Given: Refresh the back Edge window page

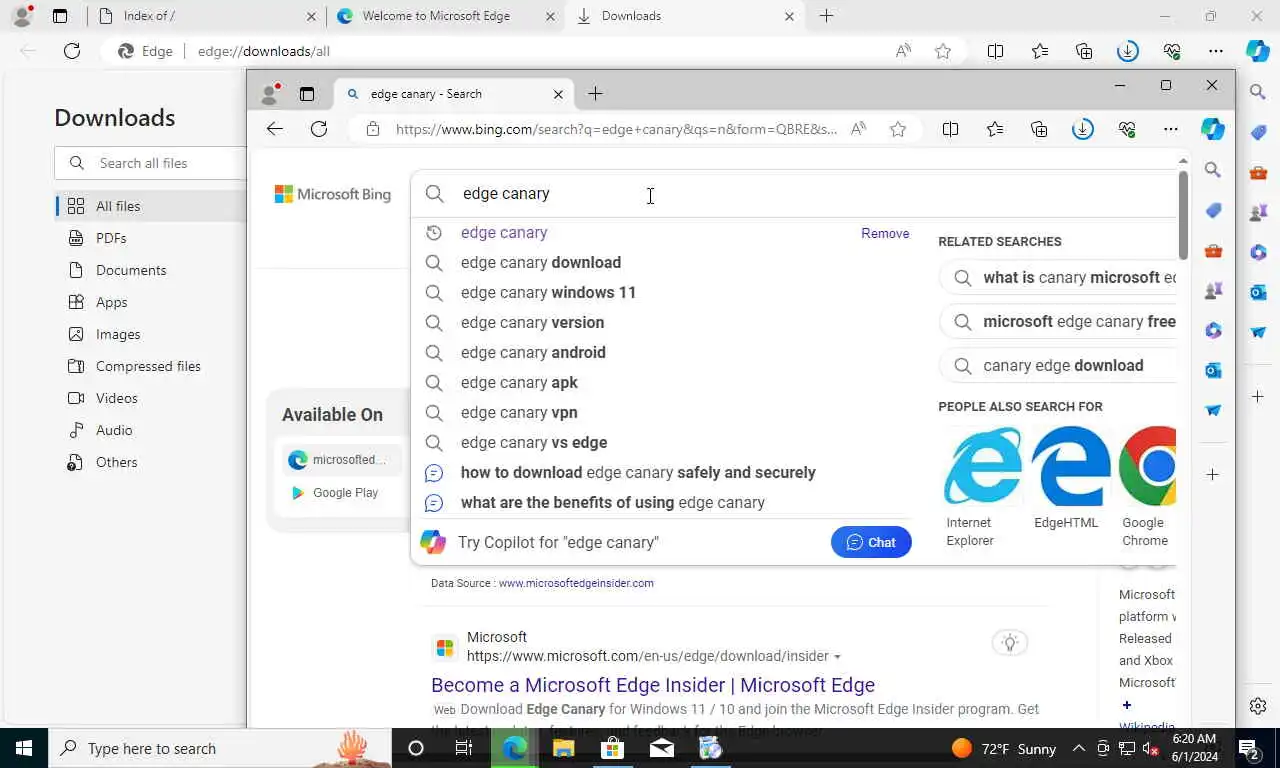Looking at the screenshot, I should [72, 51].
